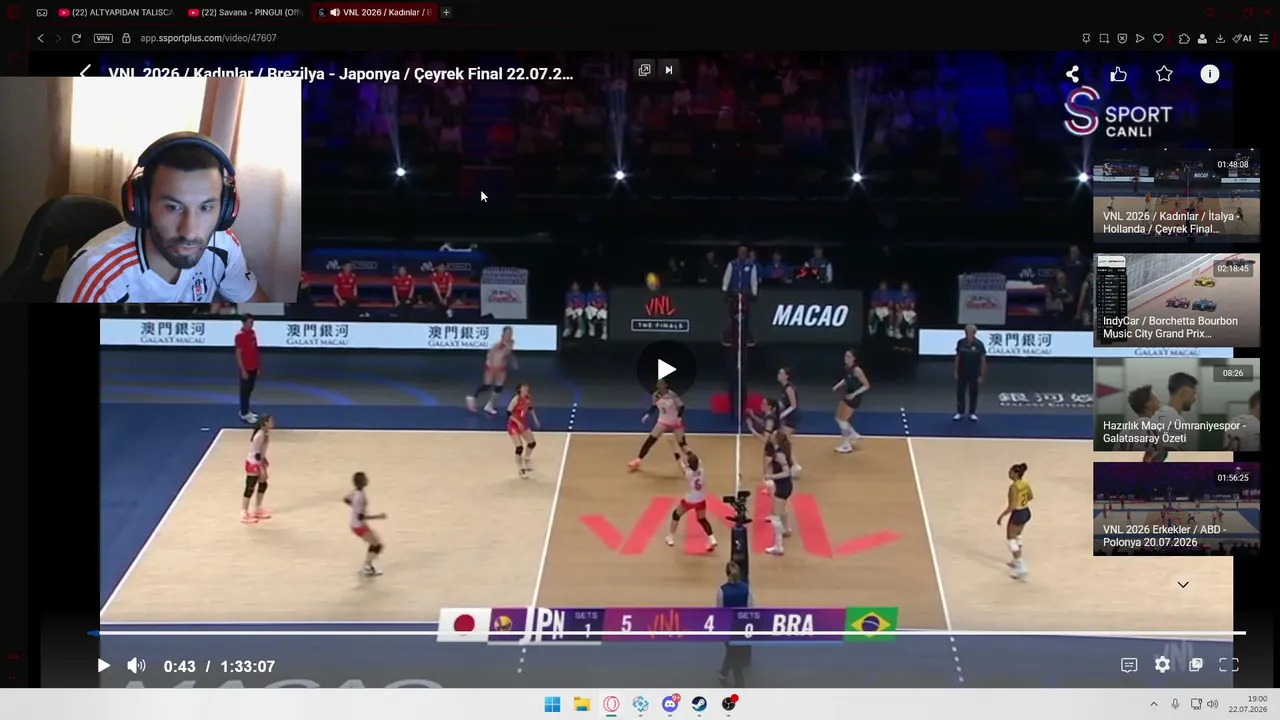Click the send arrow icon in the toolbar
Image resolution: width=1280 pixels, height=720 pixels.
point(1140,38)
